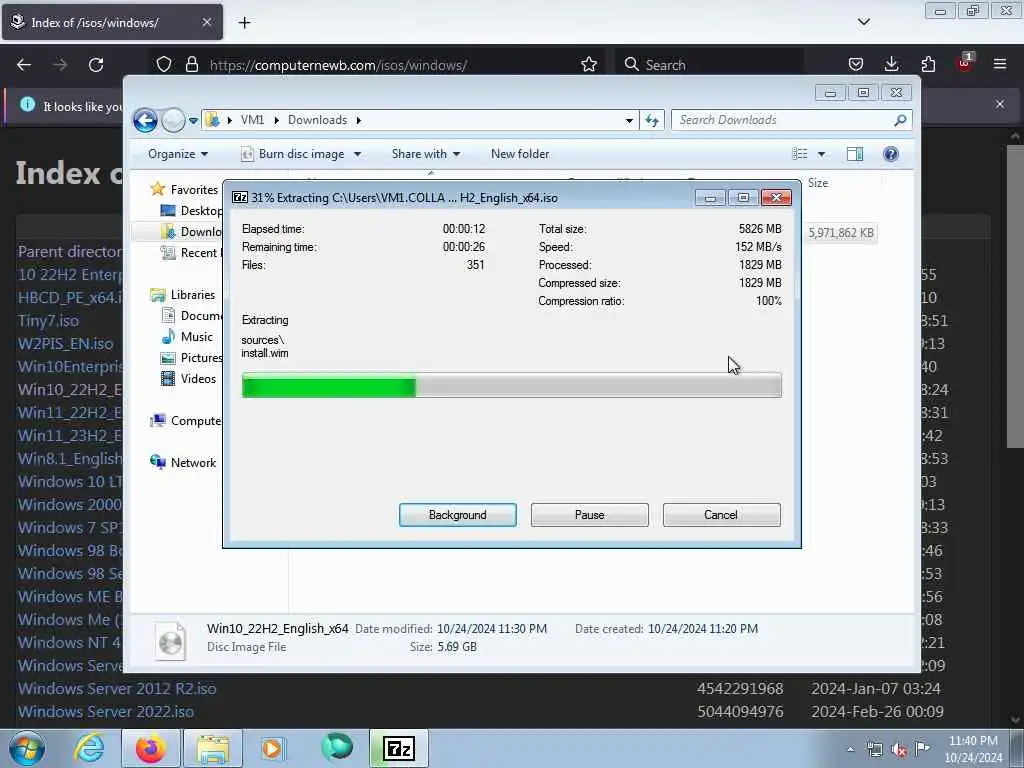The width and height of the screenshot is (1024, 768).
Task: Select Libraries in navigation pane
Action: pos(183,295)
